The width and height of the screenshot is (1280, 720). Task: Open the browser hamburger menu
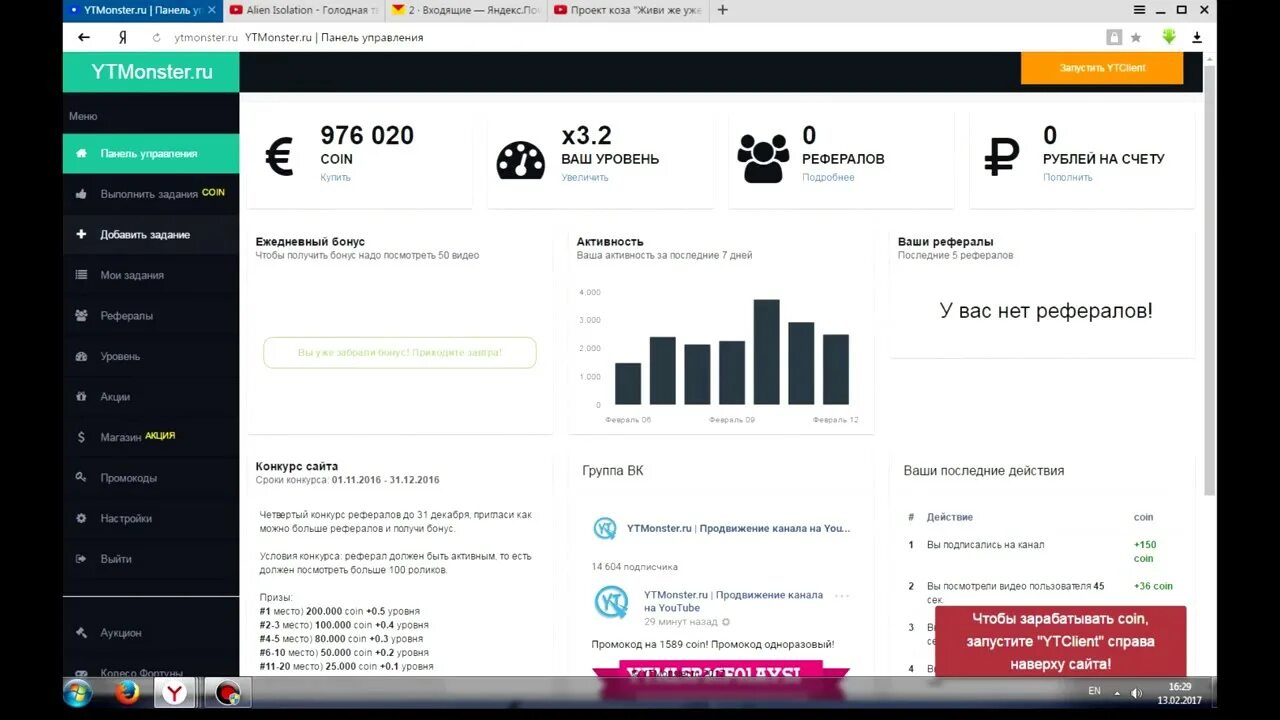[1139, 10]
